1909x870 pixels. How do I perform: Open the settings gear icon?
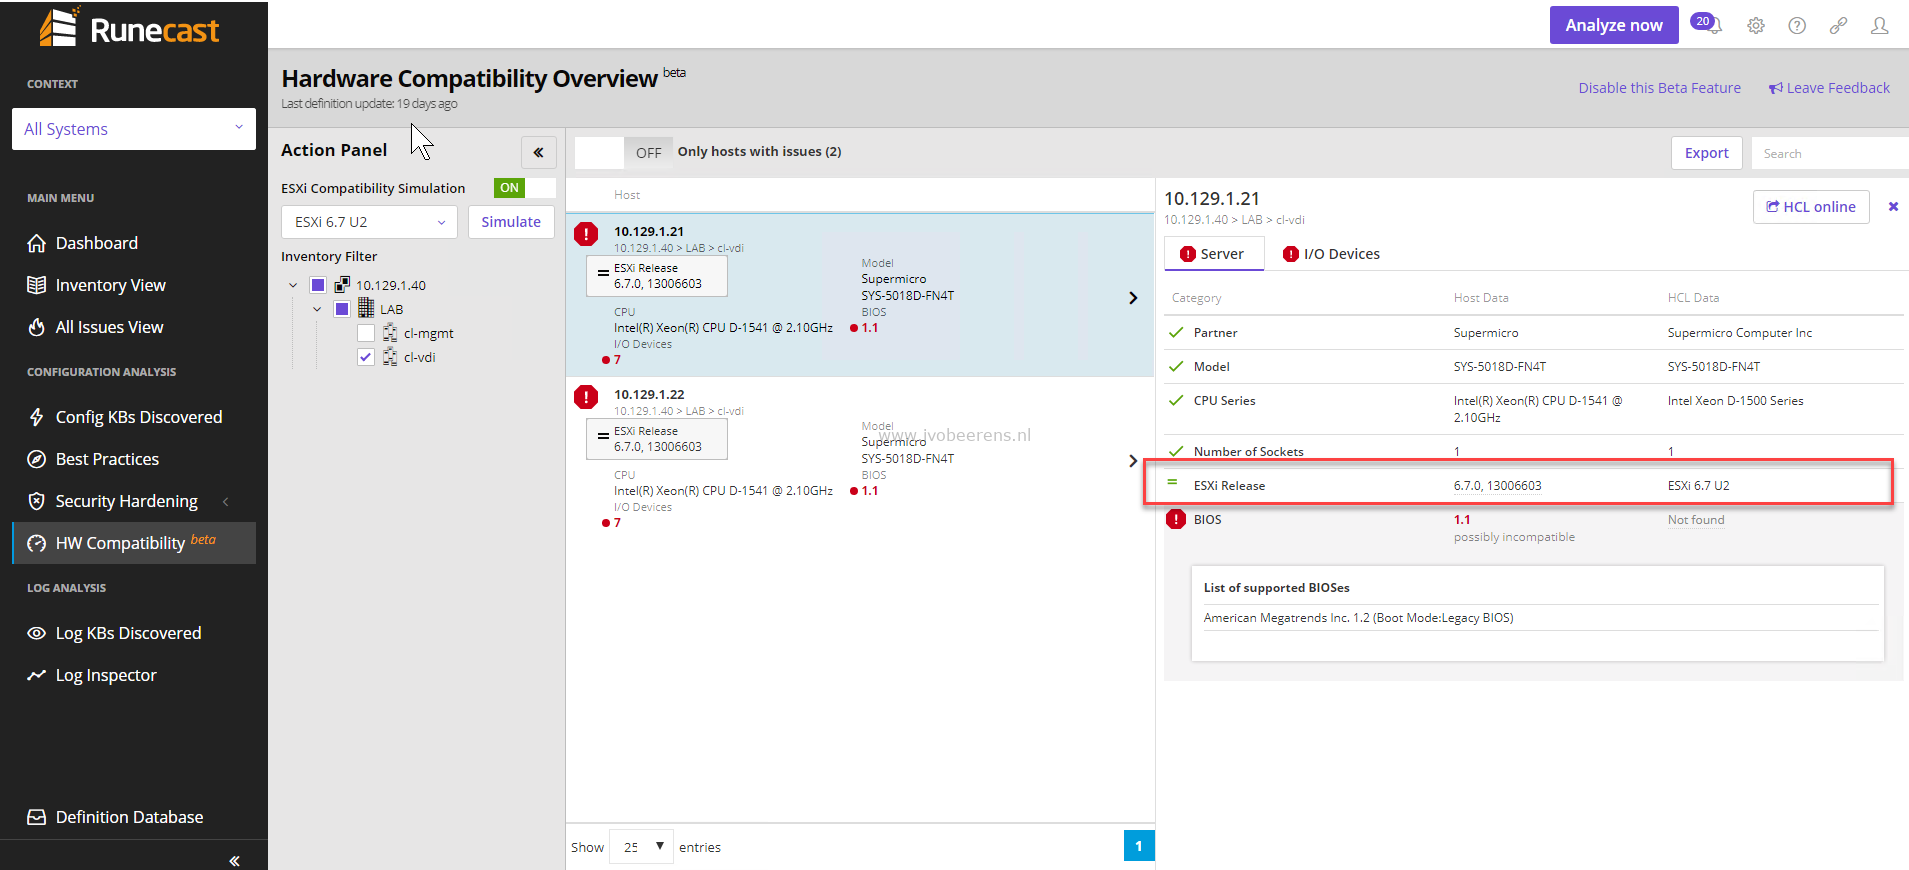click(1756, 26)
